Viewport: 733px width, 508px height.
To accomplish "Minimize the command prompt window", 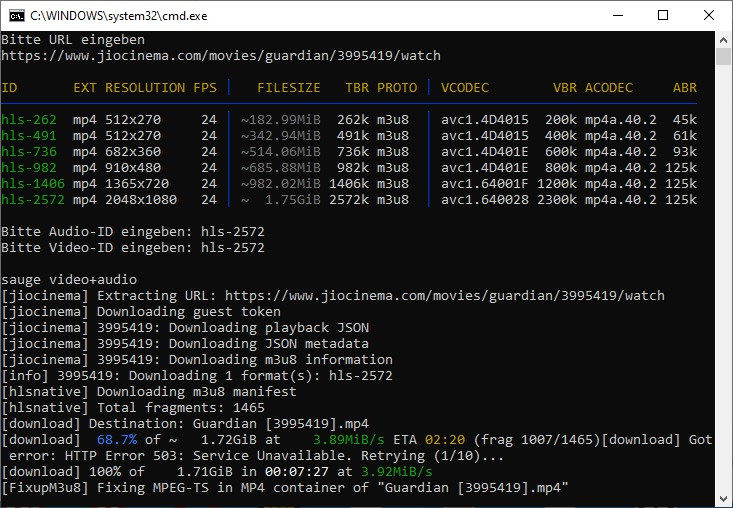I will pyautogui.click(x=615, y=15).
